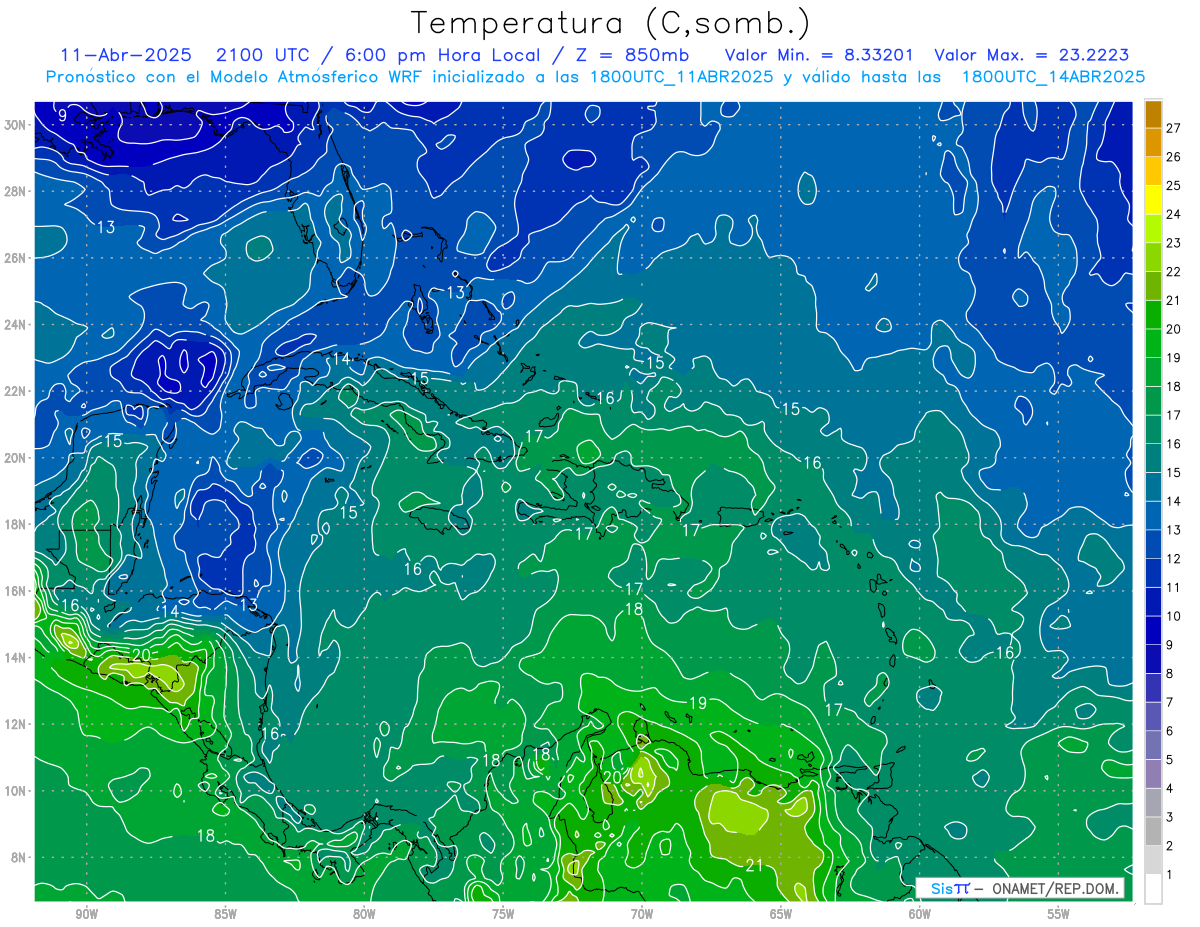Click legend value "12" on the color bar
Image resolution: width=1200 pixels, height=927 pixels.
1173,559
